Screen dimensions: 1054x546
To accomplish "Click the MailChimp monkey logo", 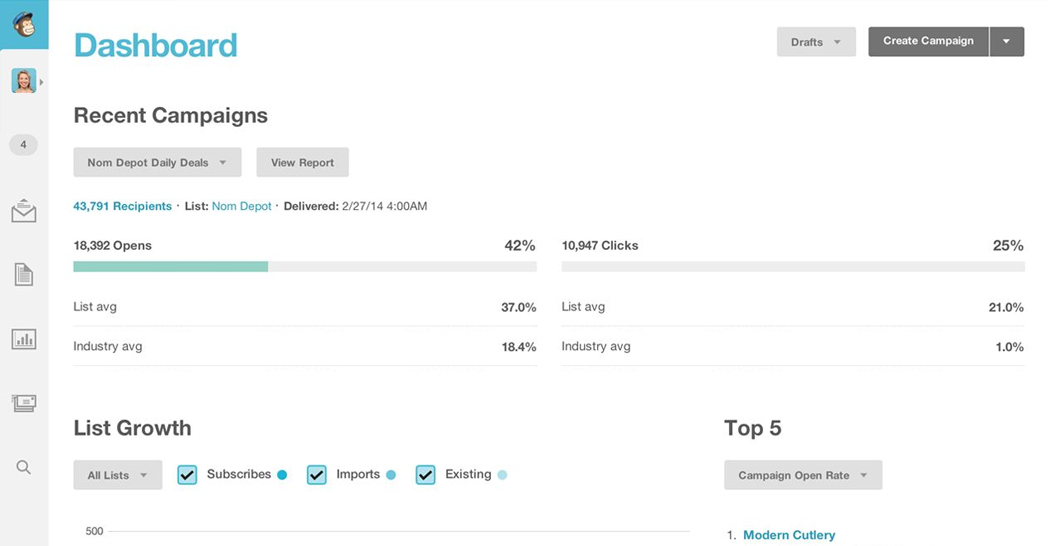I will click(x=24, y=24).
